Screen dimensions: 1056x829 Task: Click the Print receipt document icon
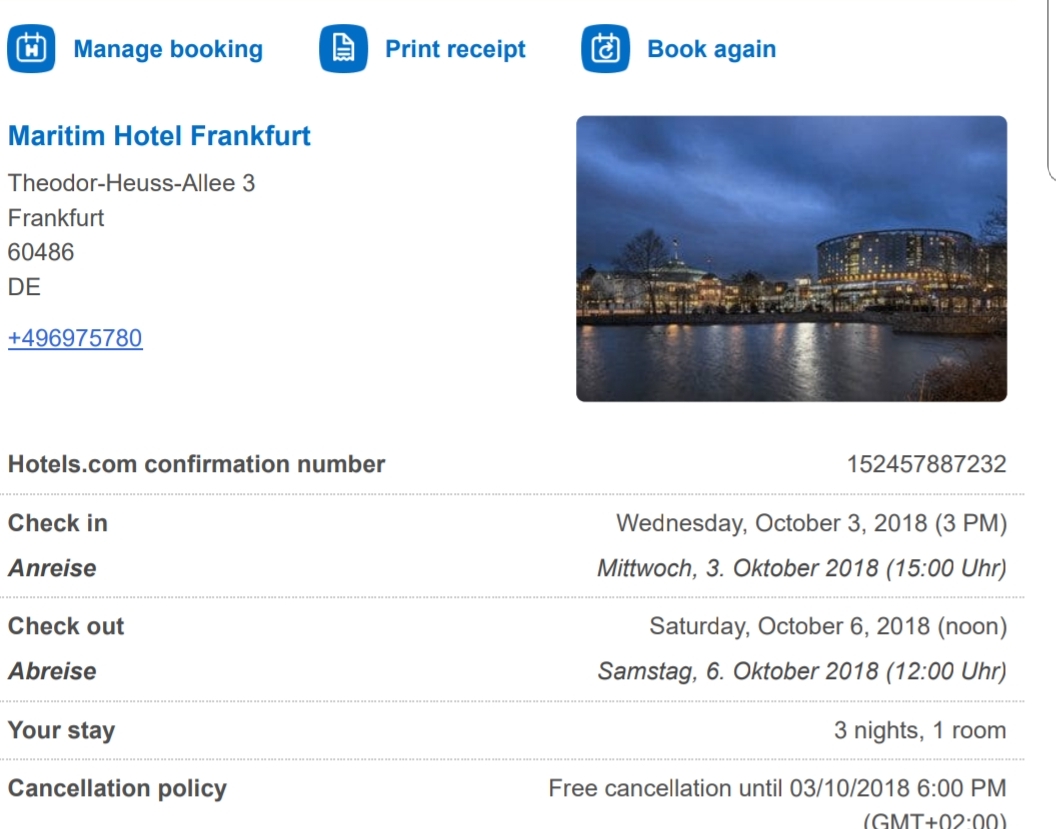click(x=343, y=49)
